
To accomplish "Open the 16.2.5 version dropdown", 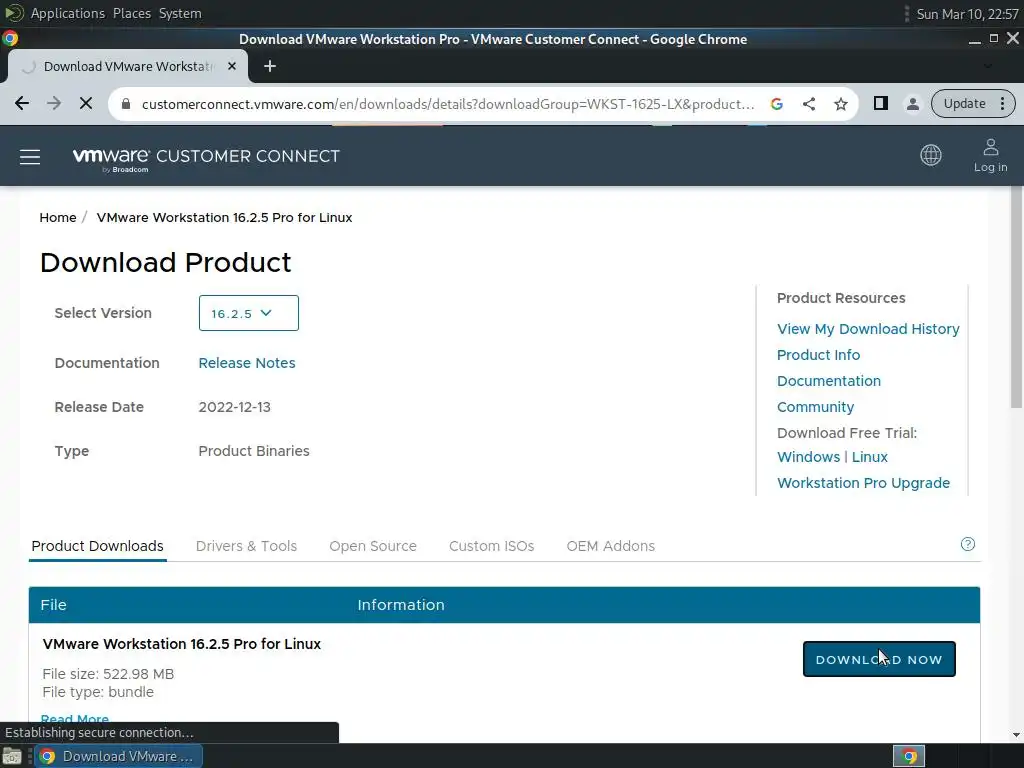I will pyautogui.click(x=249, y=313).
